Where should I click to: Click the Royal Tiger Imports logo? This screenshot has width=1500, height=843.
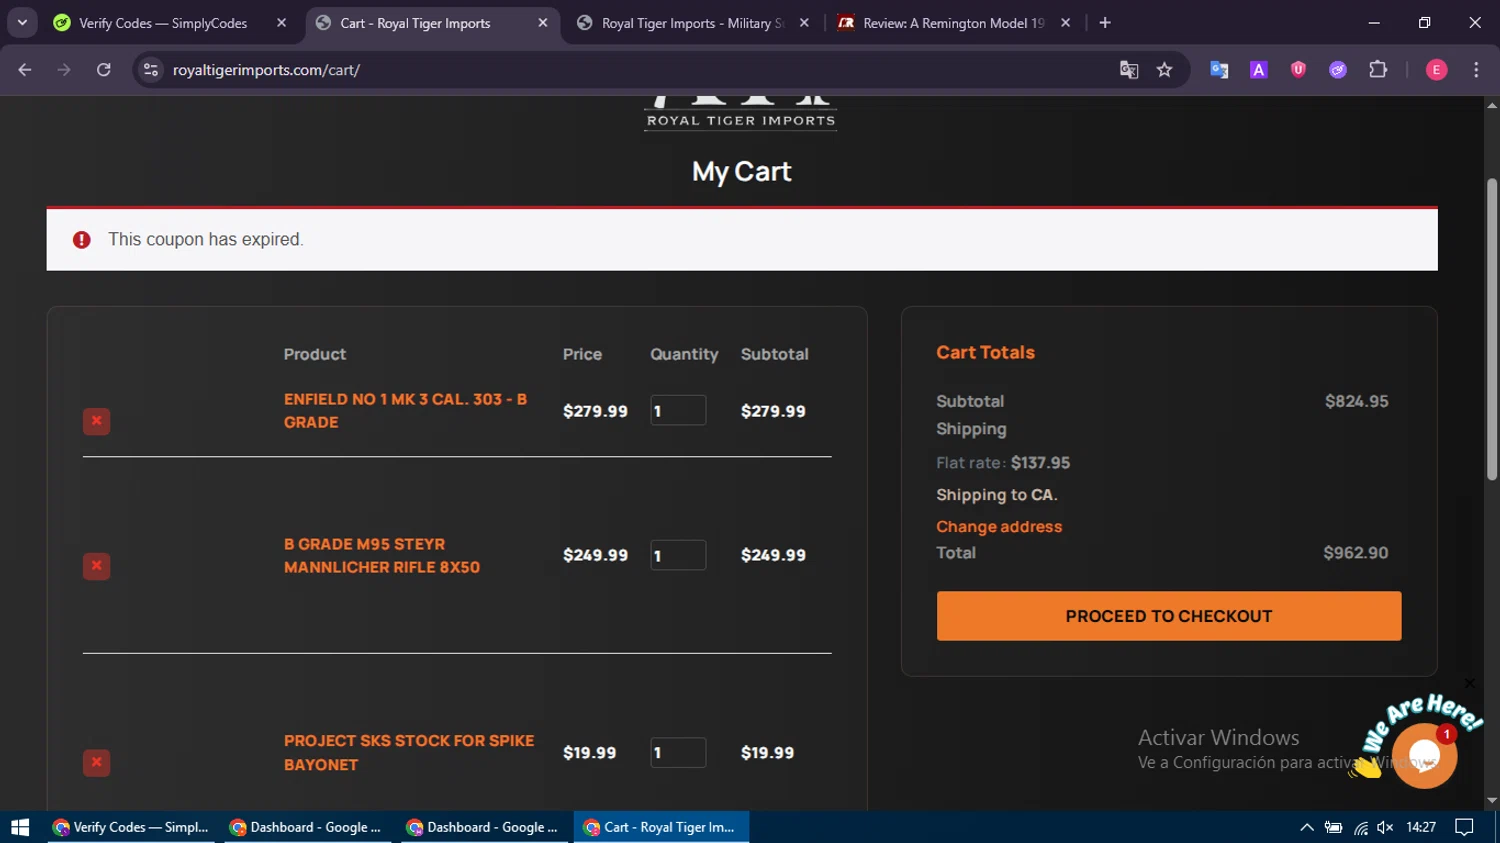point(741,113)
